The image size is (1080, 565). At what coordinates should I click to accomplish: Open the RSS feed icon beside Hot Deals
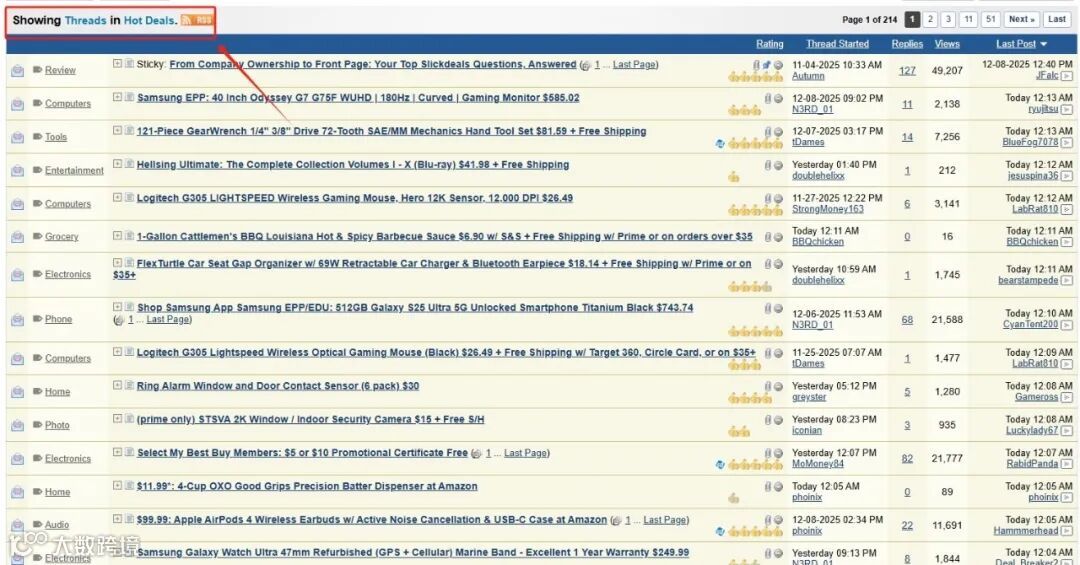tap(197, 20)
